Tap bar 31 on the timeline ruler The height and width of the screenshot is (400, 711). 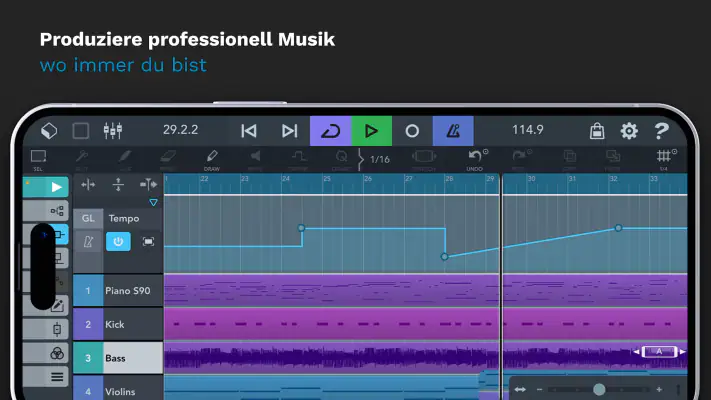[x=573, y=179]
